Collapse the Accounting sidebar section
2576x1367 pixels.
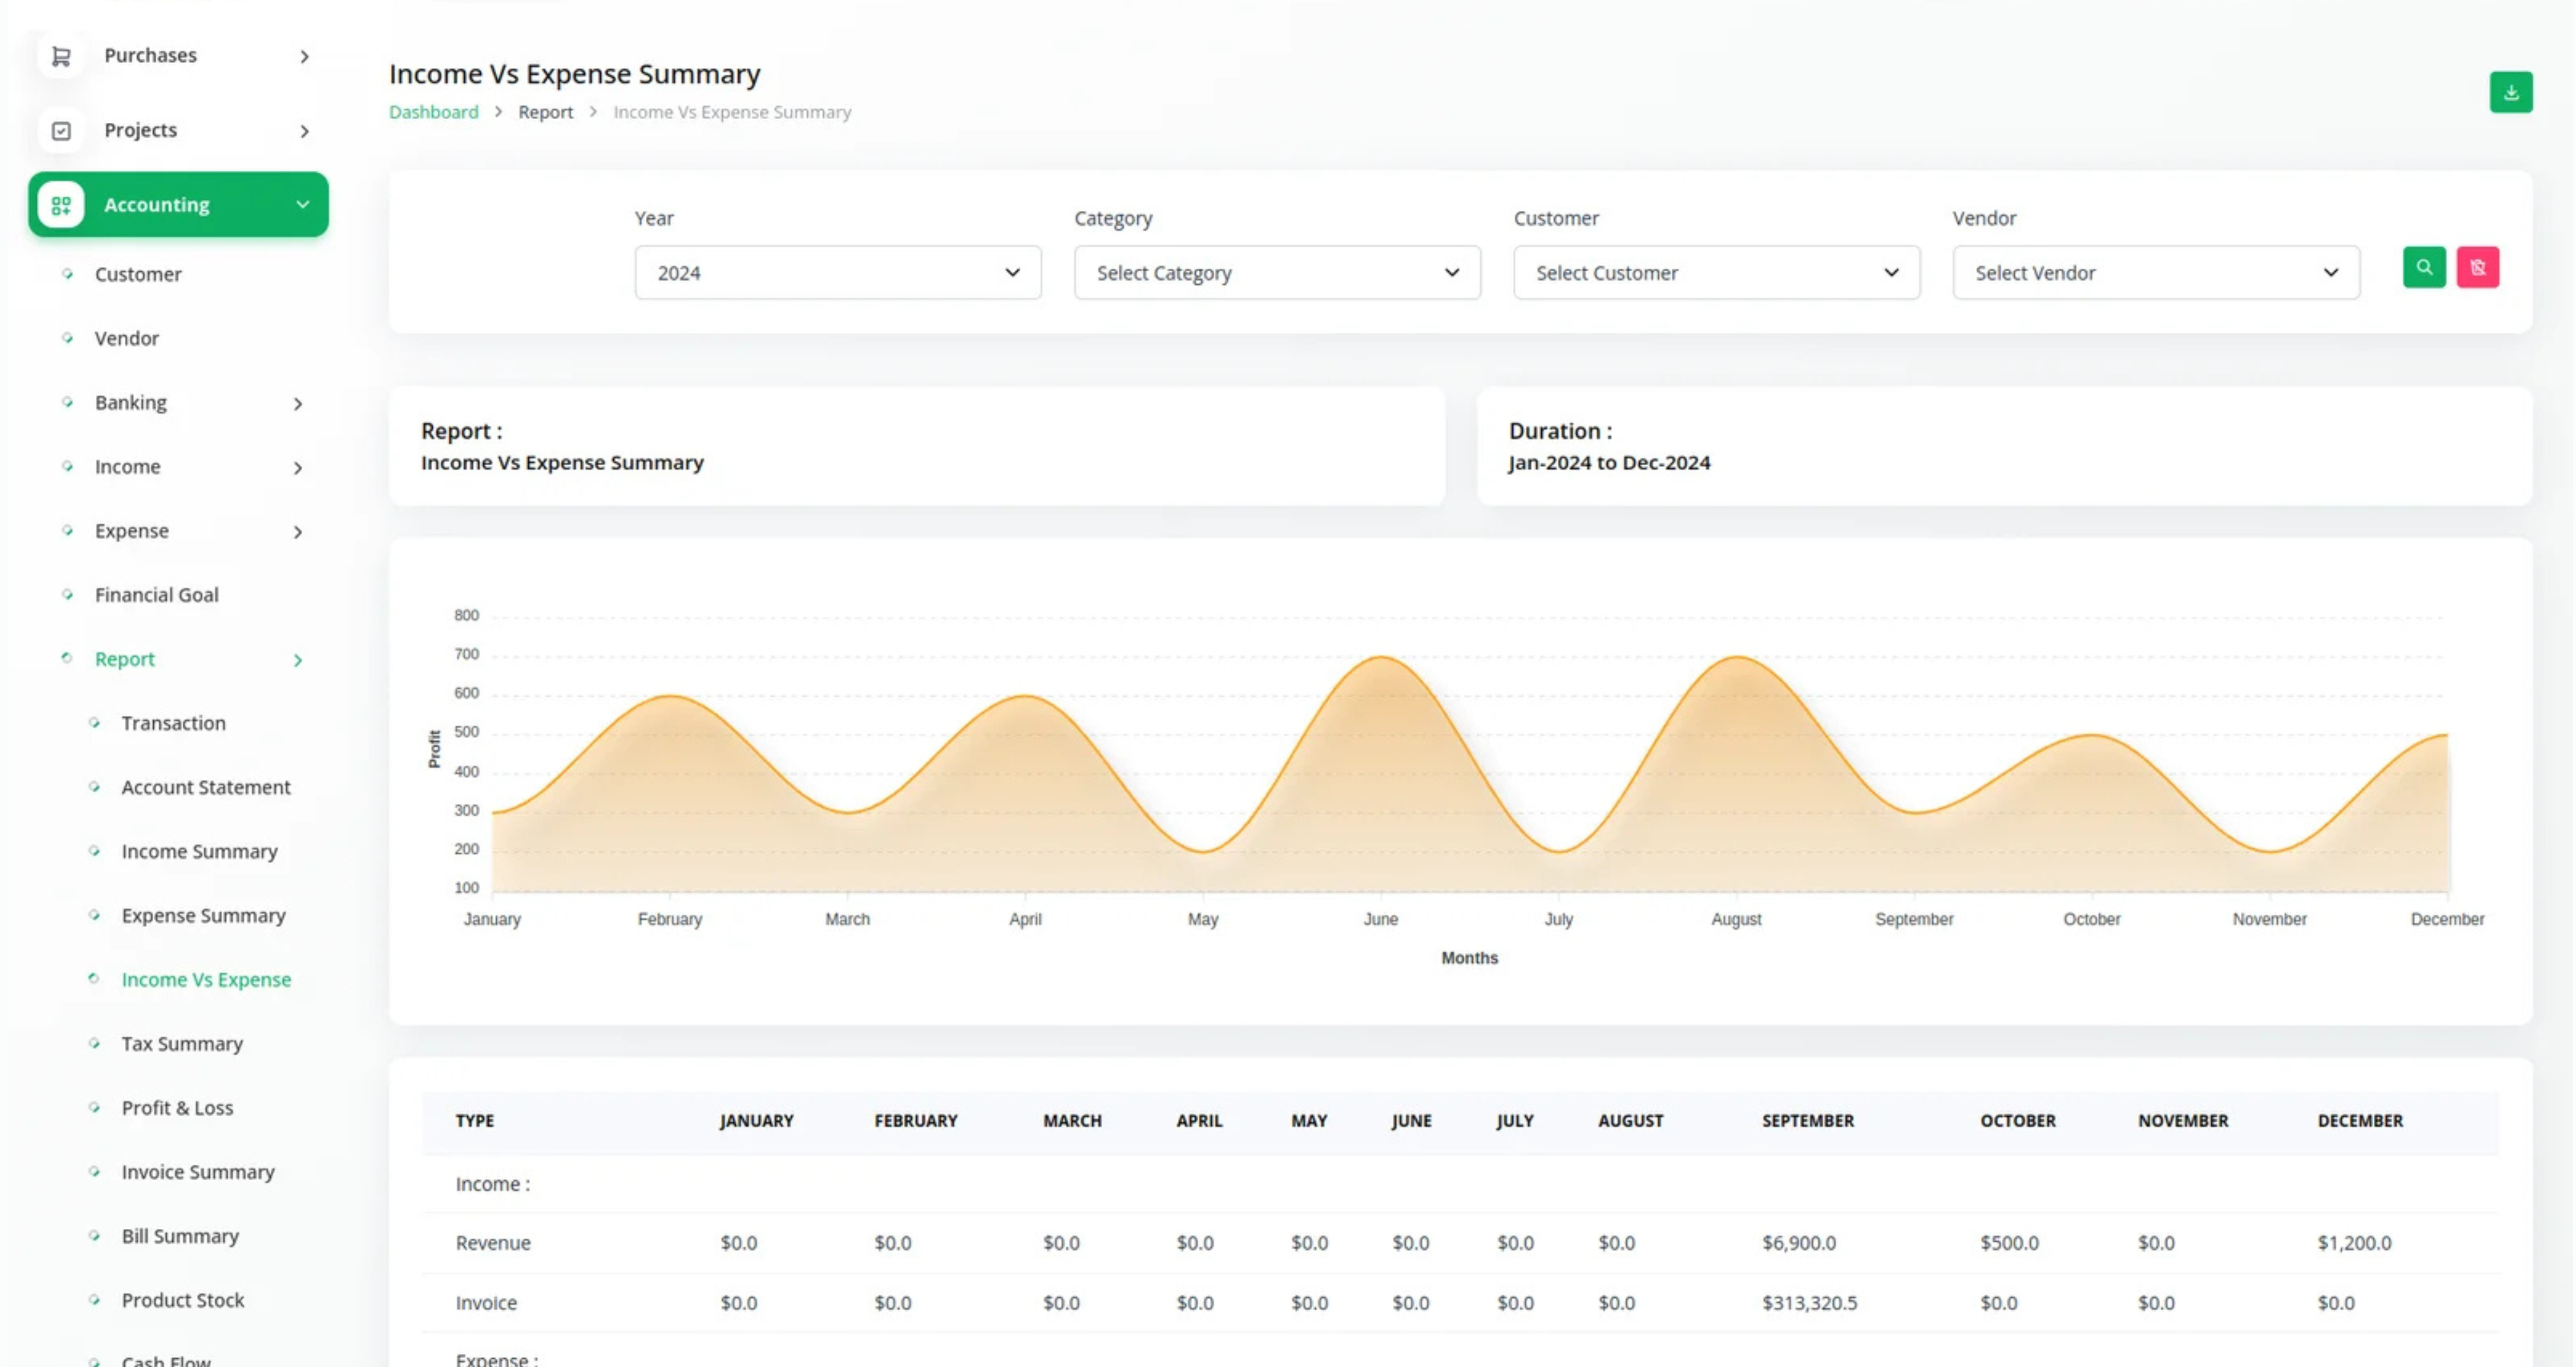pos(302,205)
